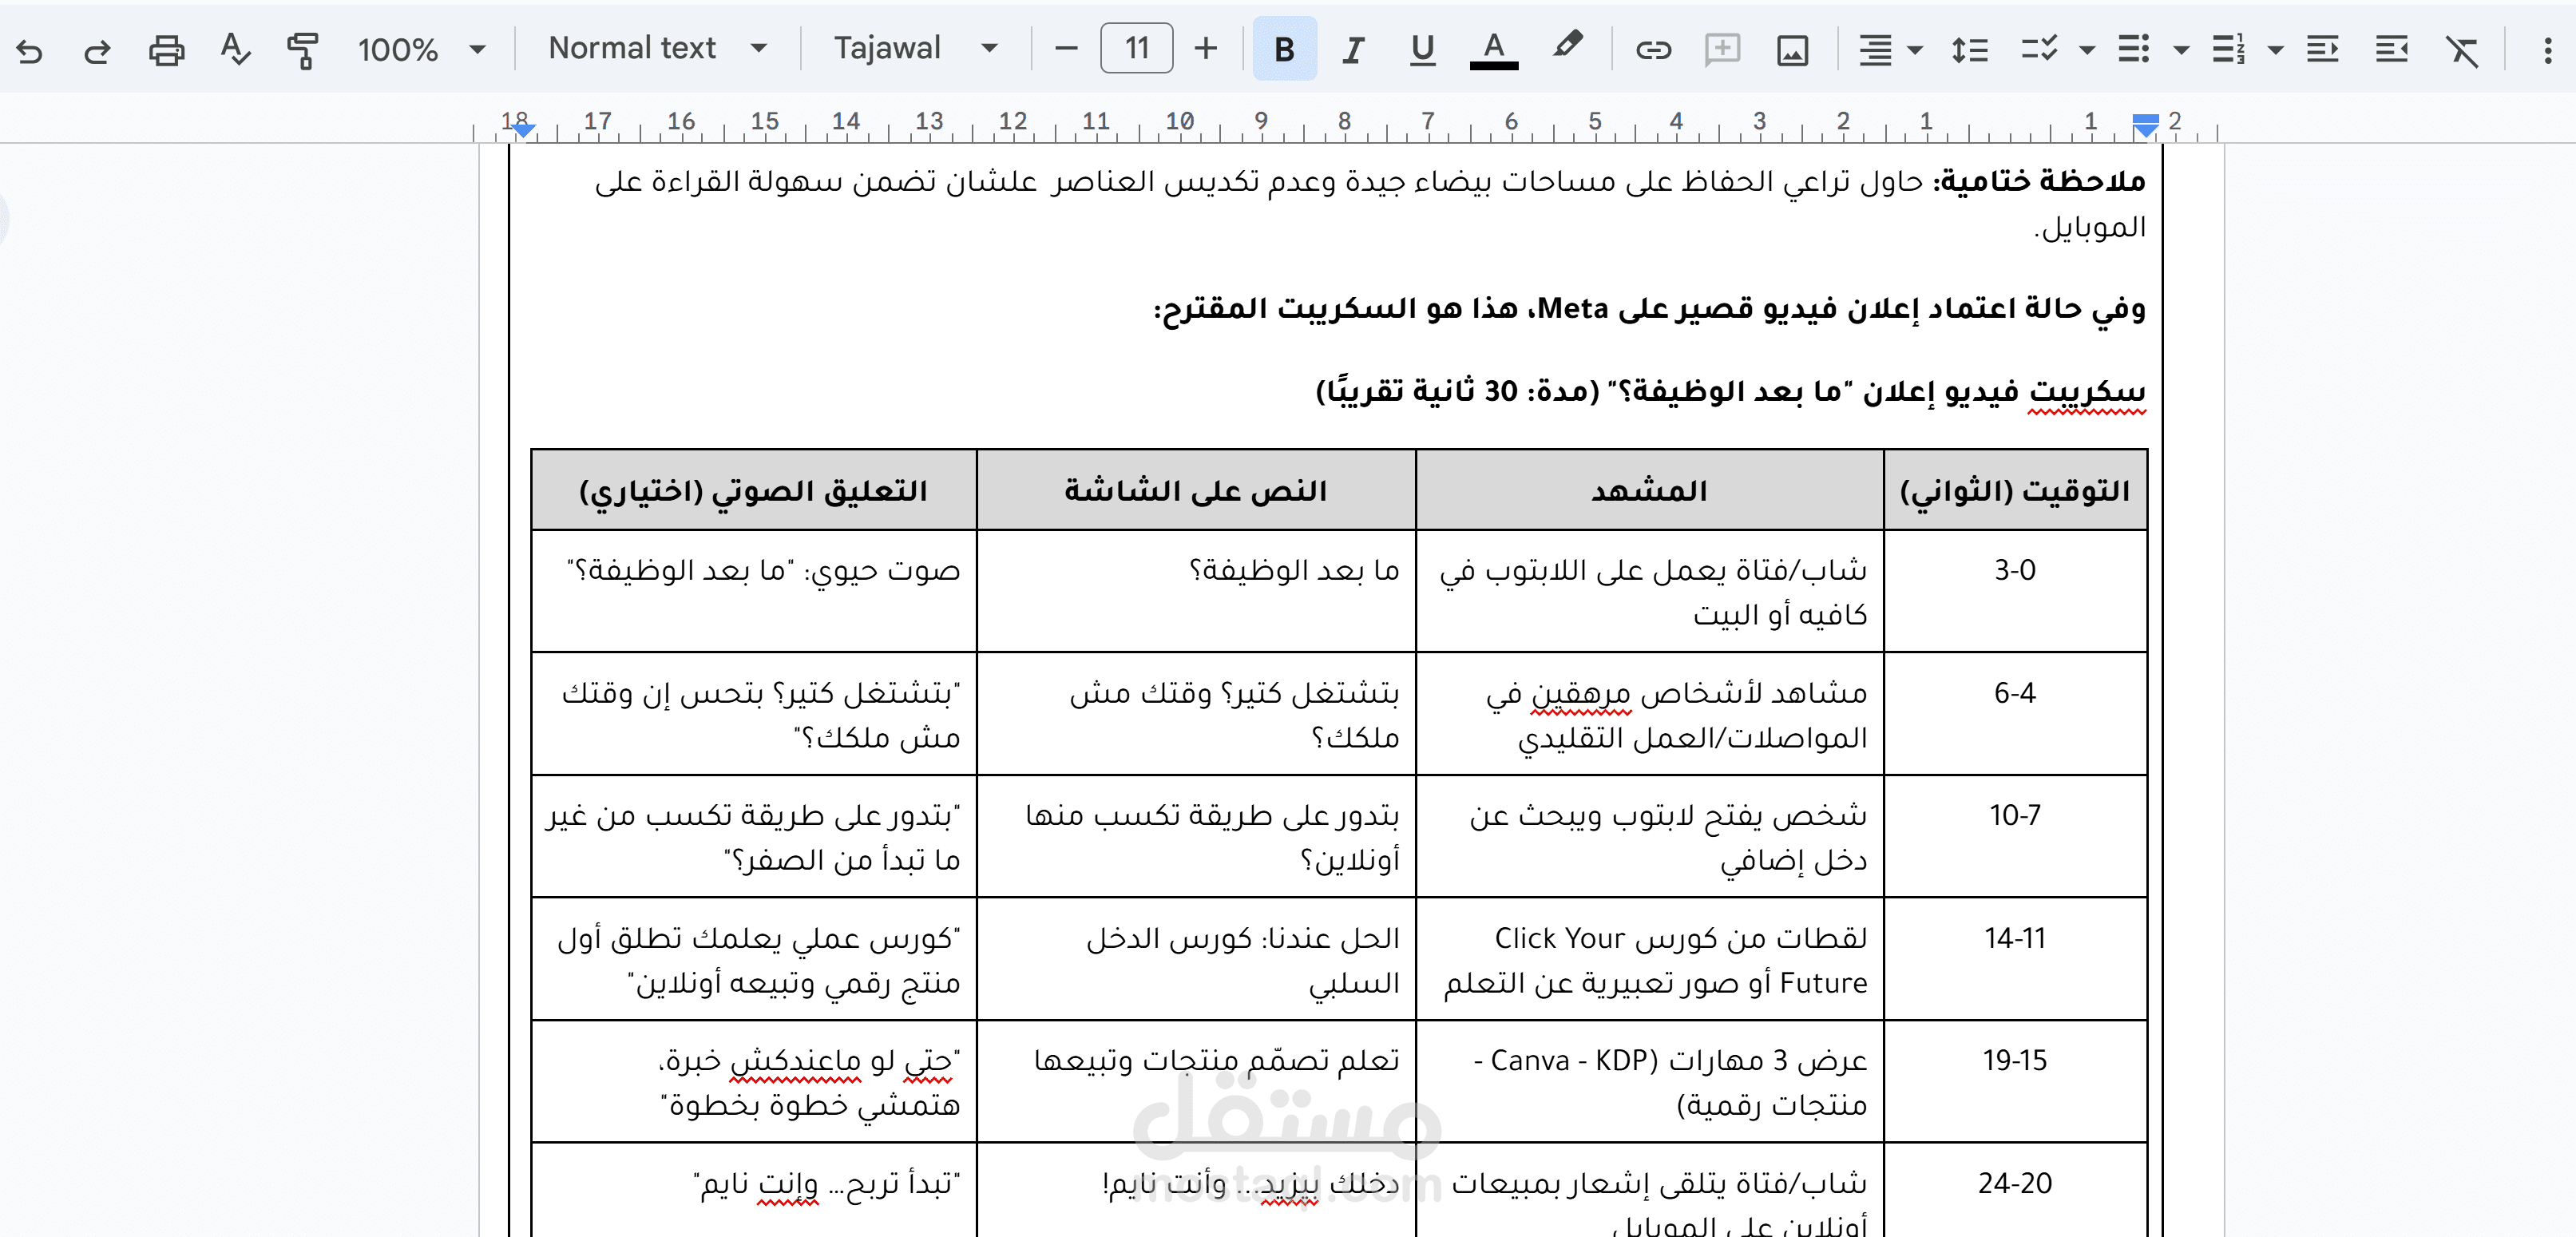Insert a link with the chain icon
2576x1237 pixels.
click(x=1653, y=50)
